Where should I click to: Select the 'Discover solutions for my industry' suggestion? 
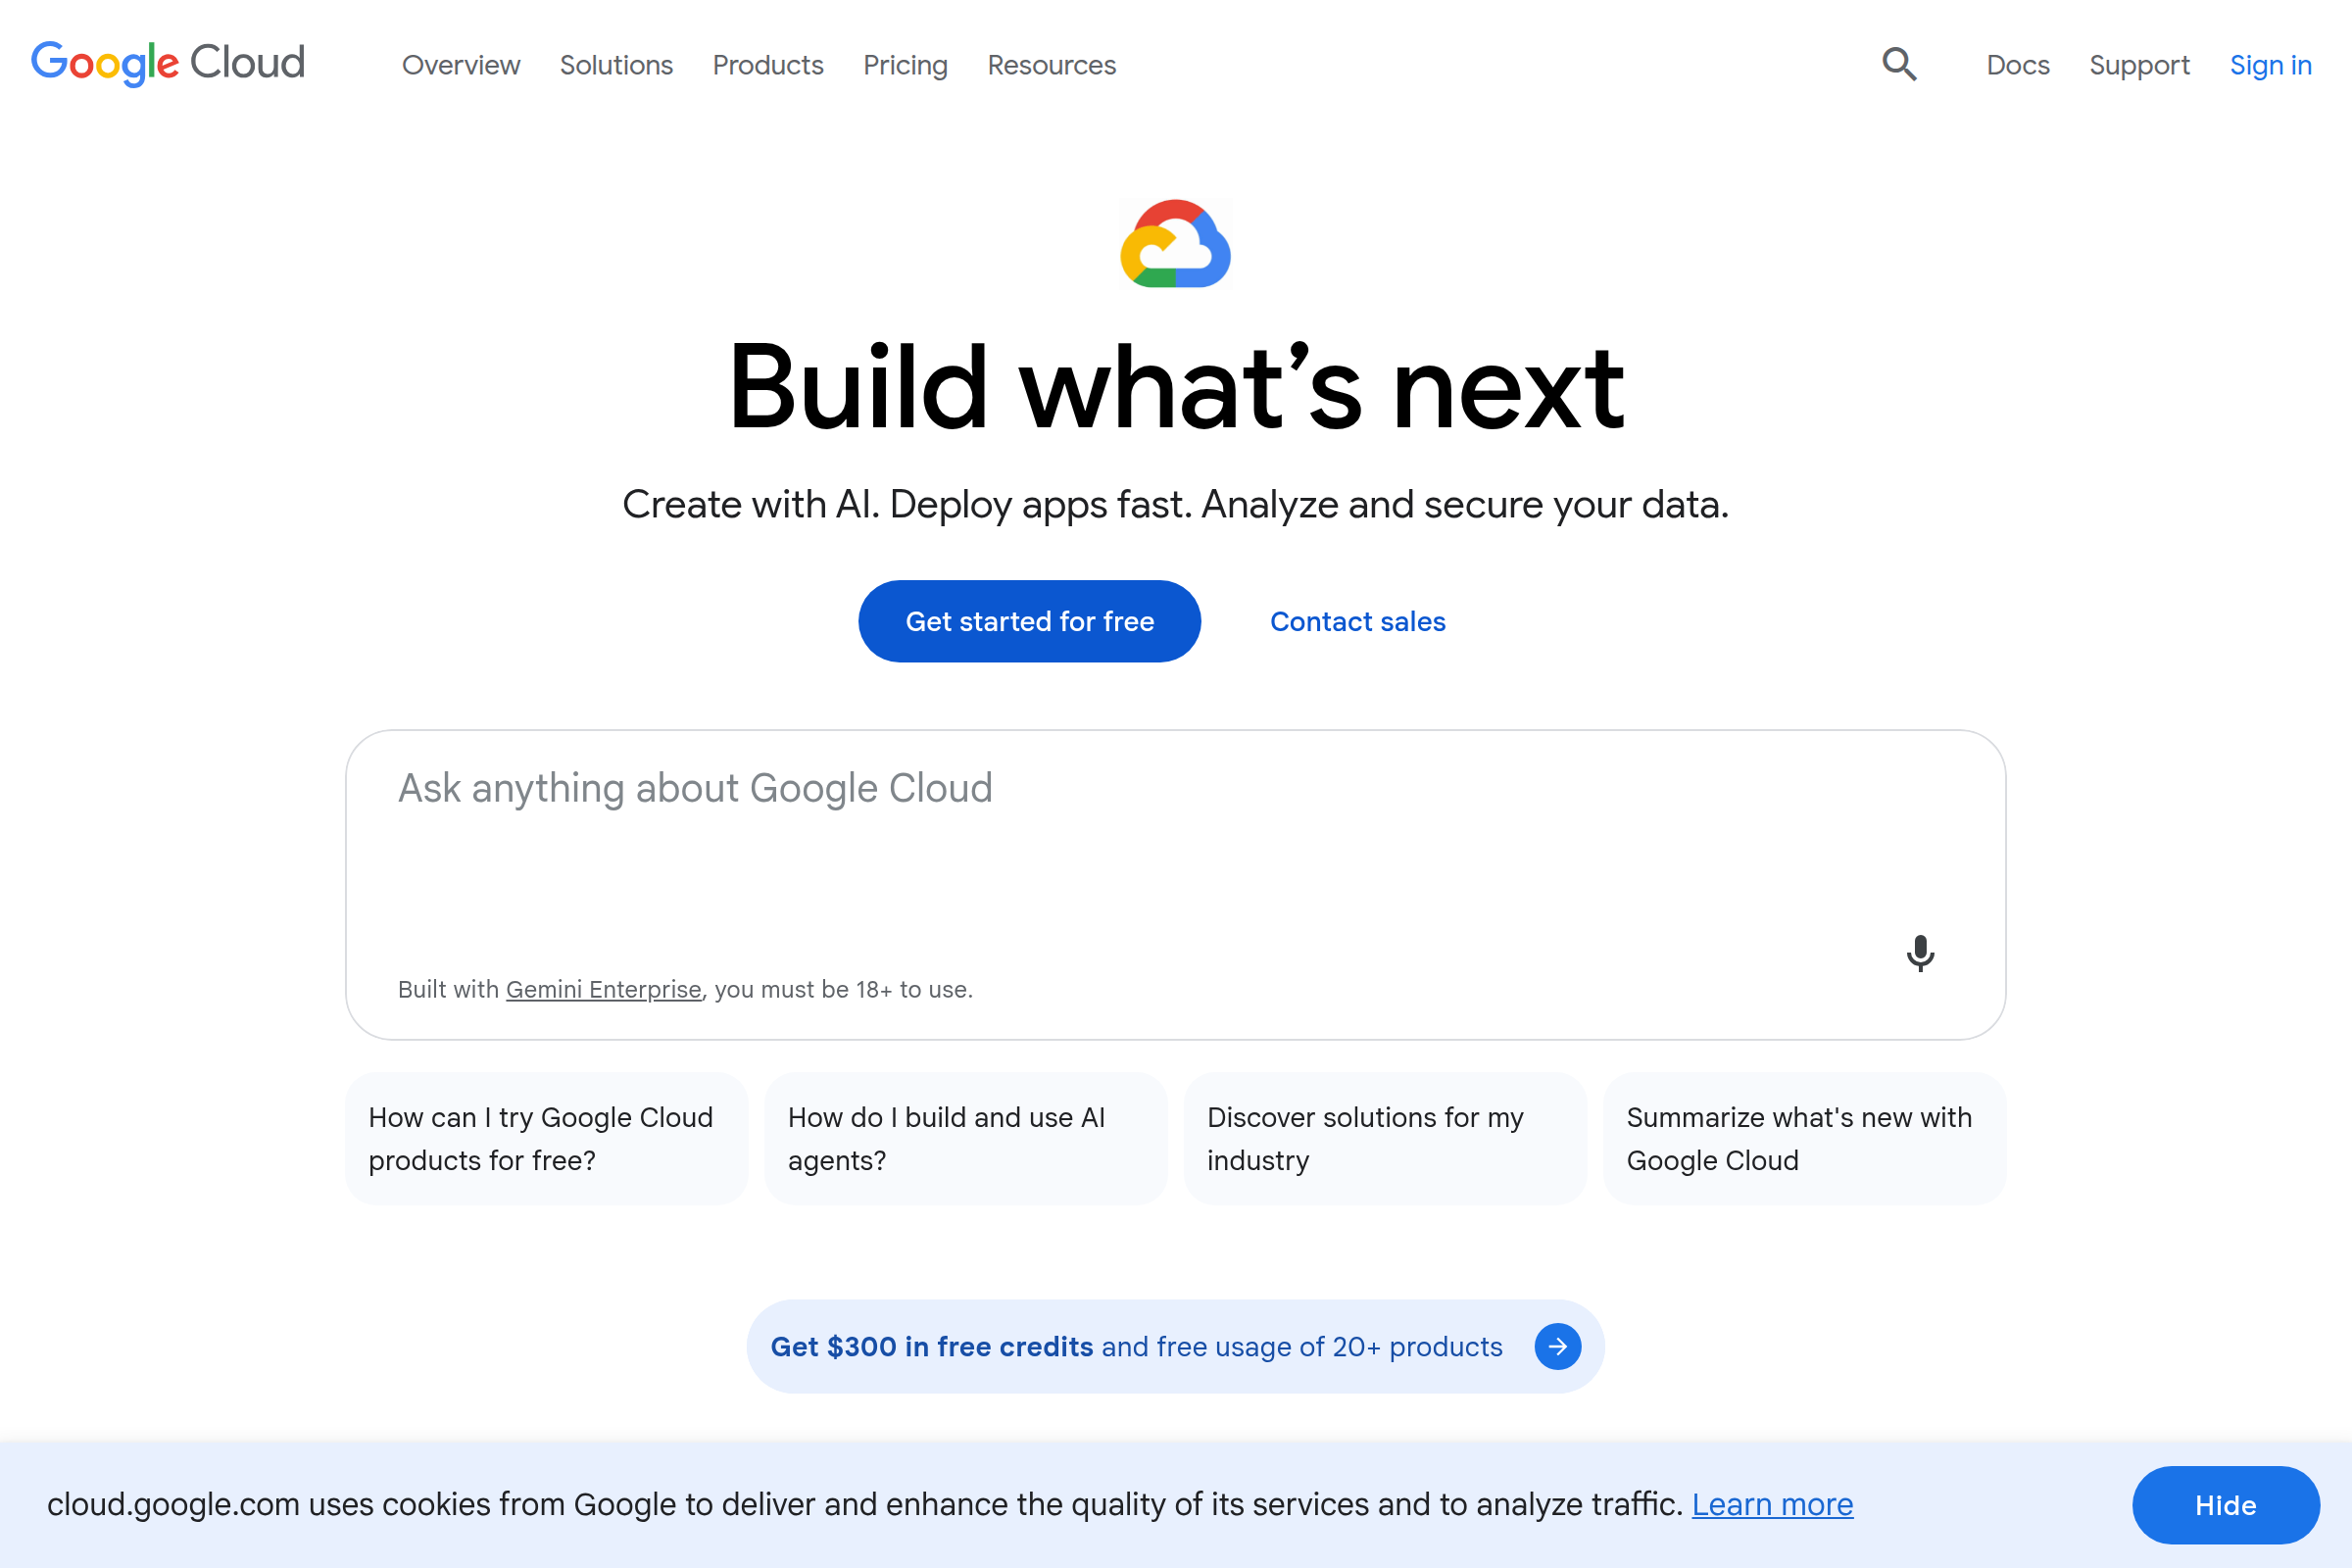pyautogui.click(x=1384, y=1138)
